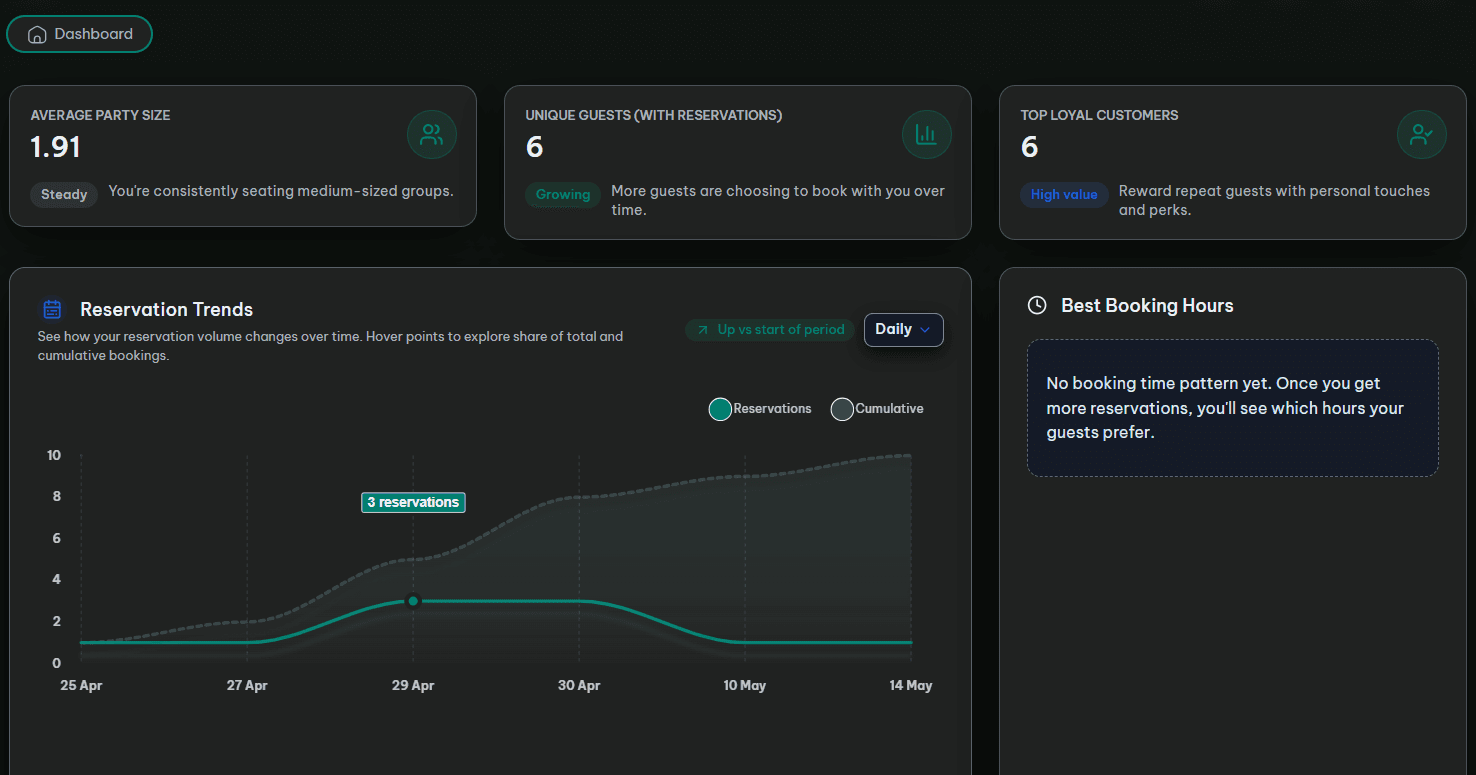Click the High value badge
1476x775 pixels.
point(1064,195)
